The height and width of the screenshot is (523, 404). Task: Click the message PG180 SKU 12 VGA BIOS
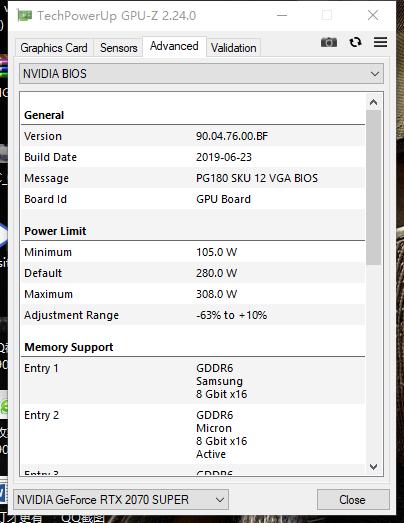pos(257,178)
